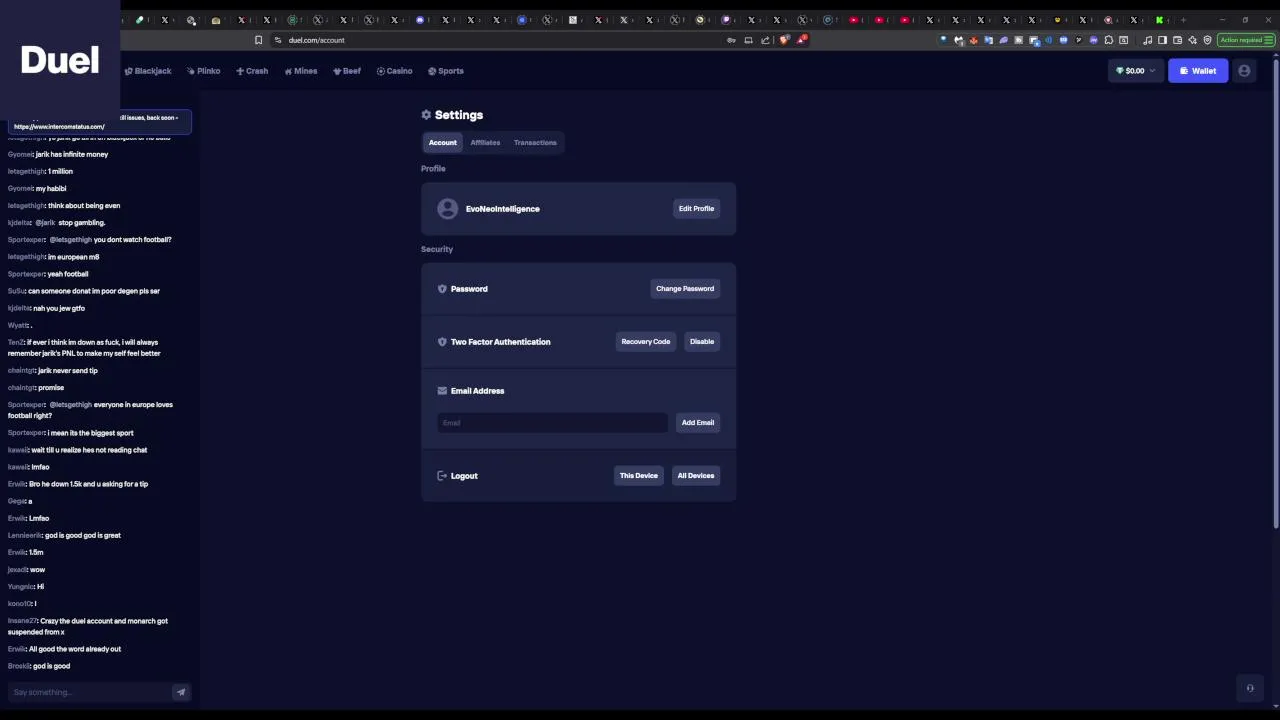This screenshot has width=1280, height=720.
Task: Click the site information icon in address bar
Action: [x=278, y=40]
